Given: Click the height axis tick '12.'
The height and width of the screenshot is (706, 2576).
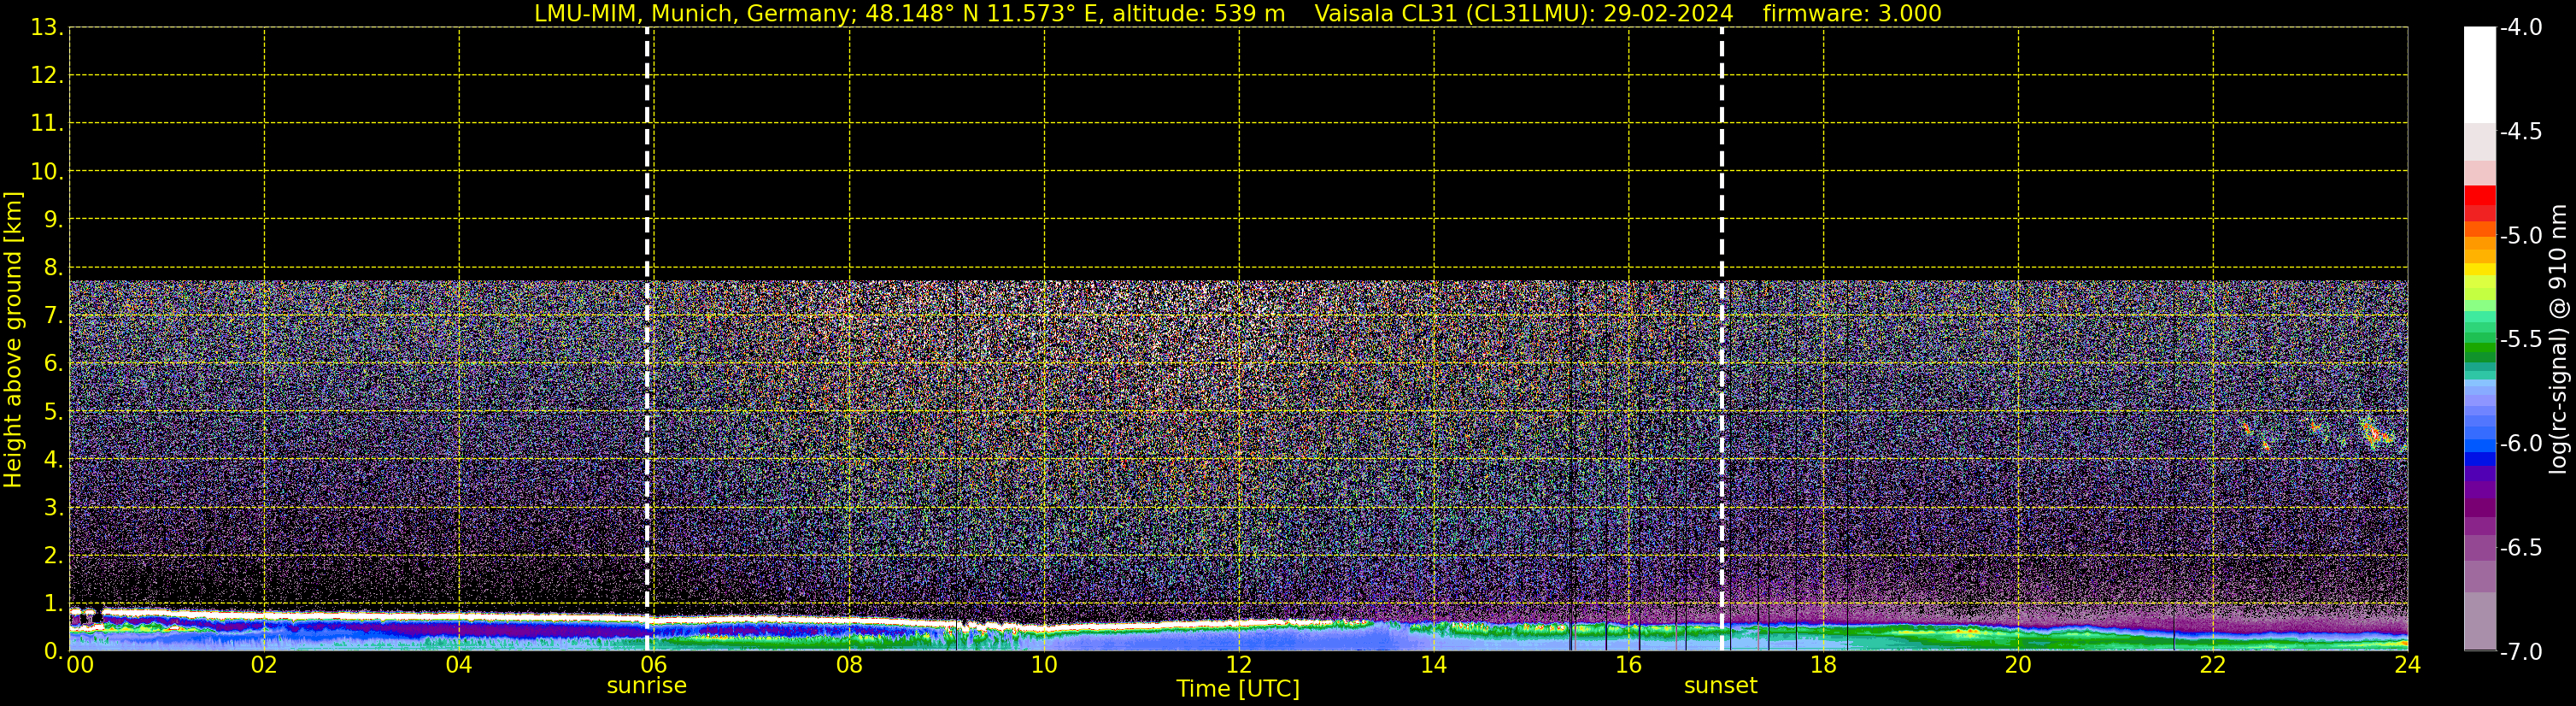Looking at the screenshot, I should [47, 75].
